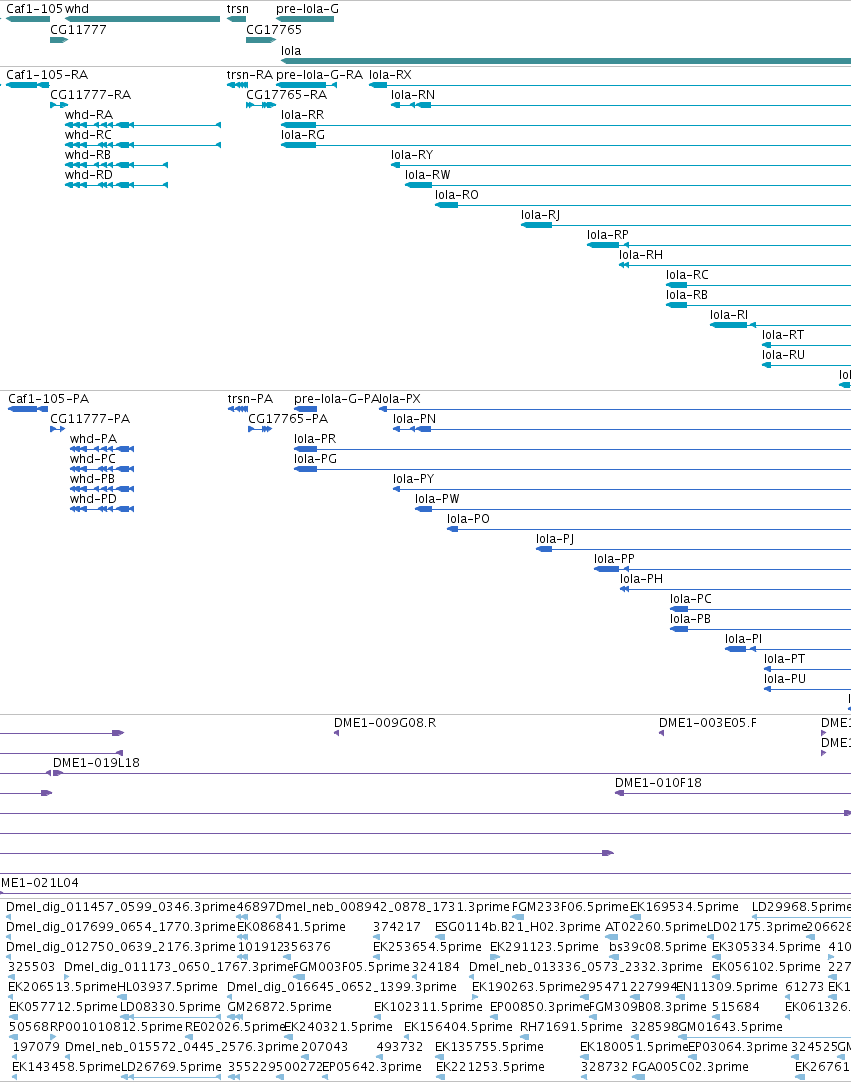Click the whd-RB transcript label
The width and height of the screenshot is (851, 1082).
click(x=88, y=155)
